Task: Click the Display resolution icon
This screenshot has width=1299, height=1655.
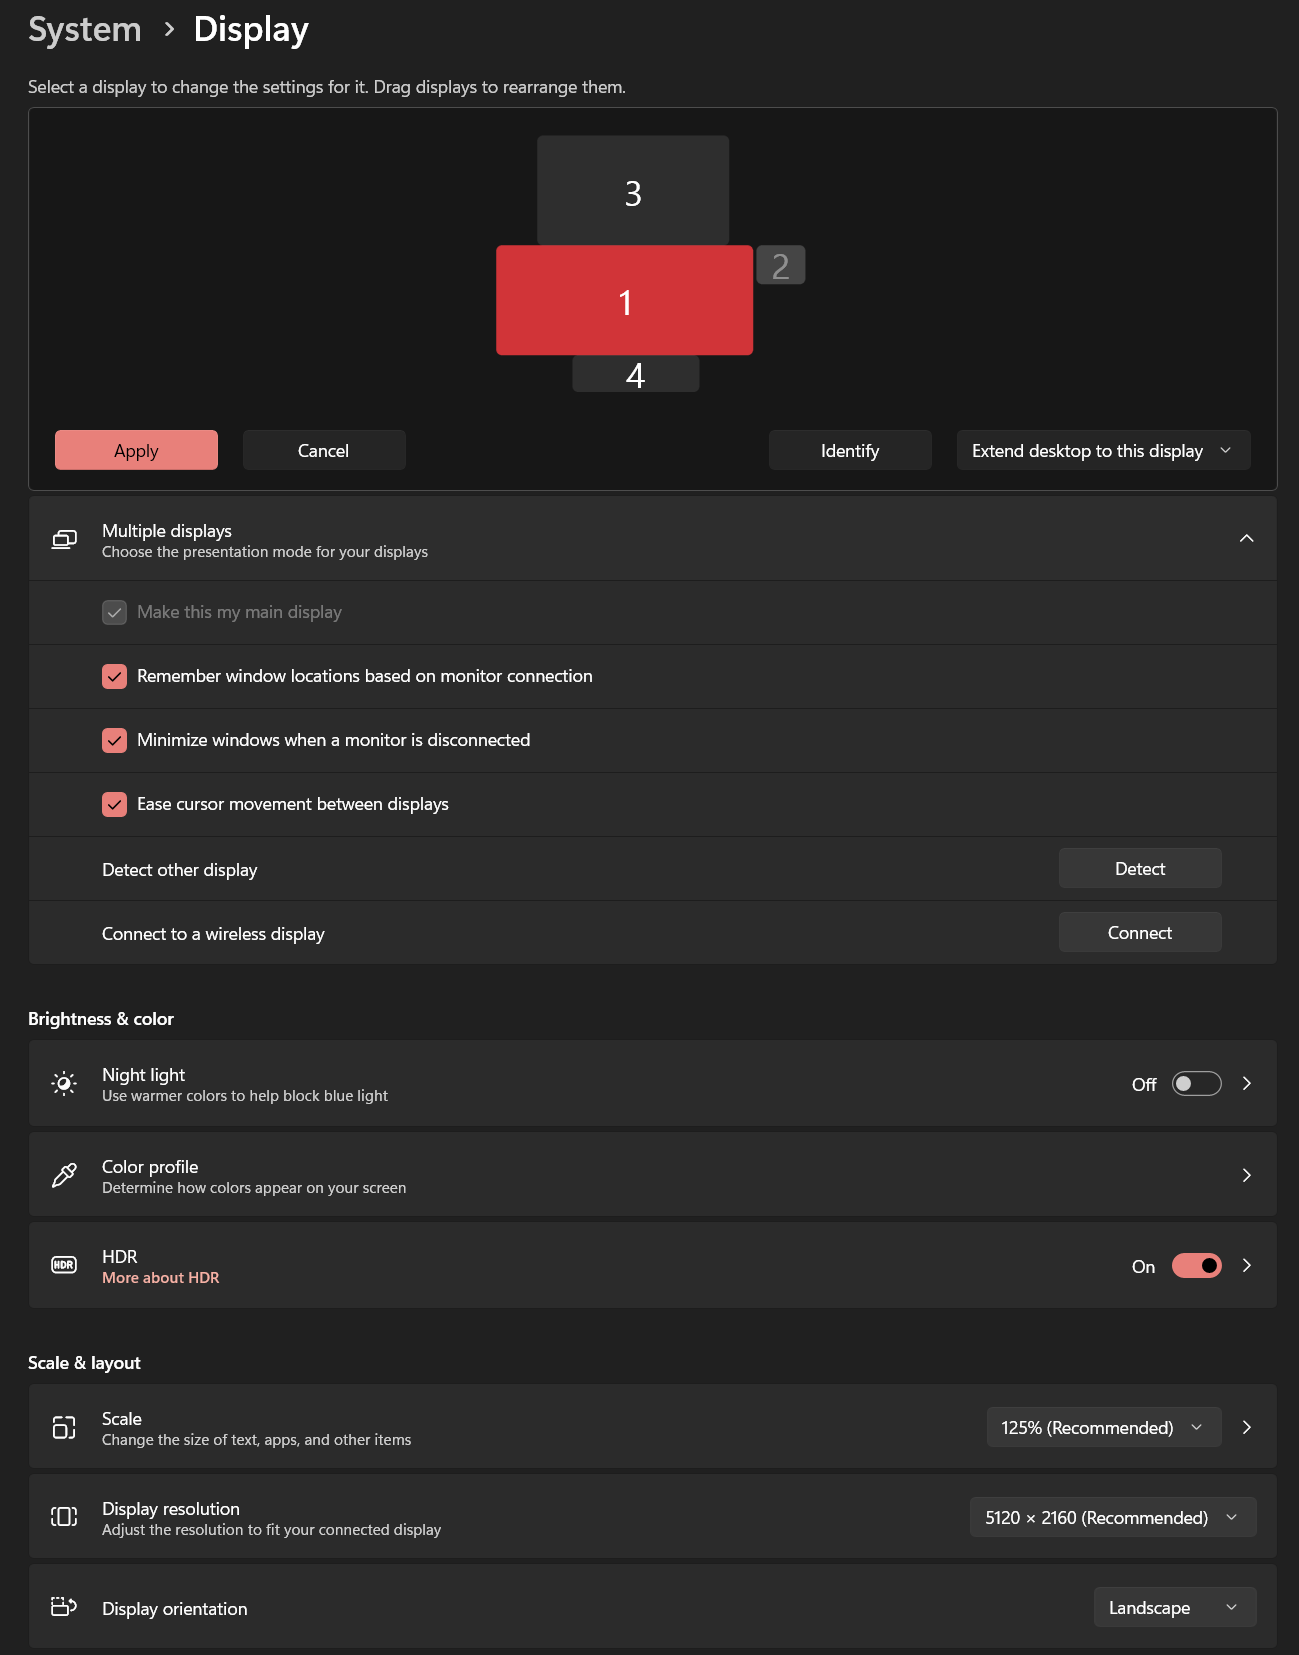Action: click(x=64, y=1517)
